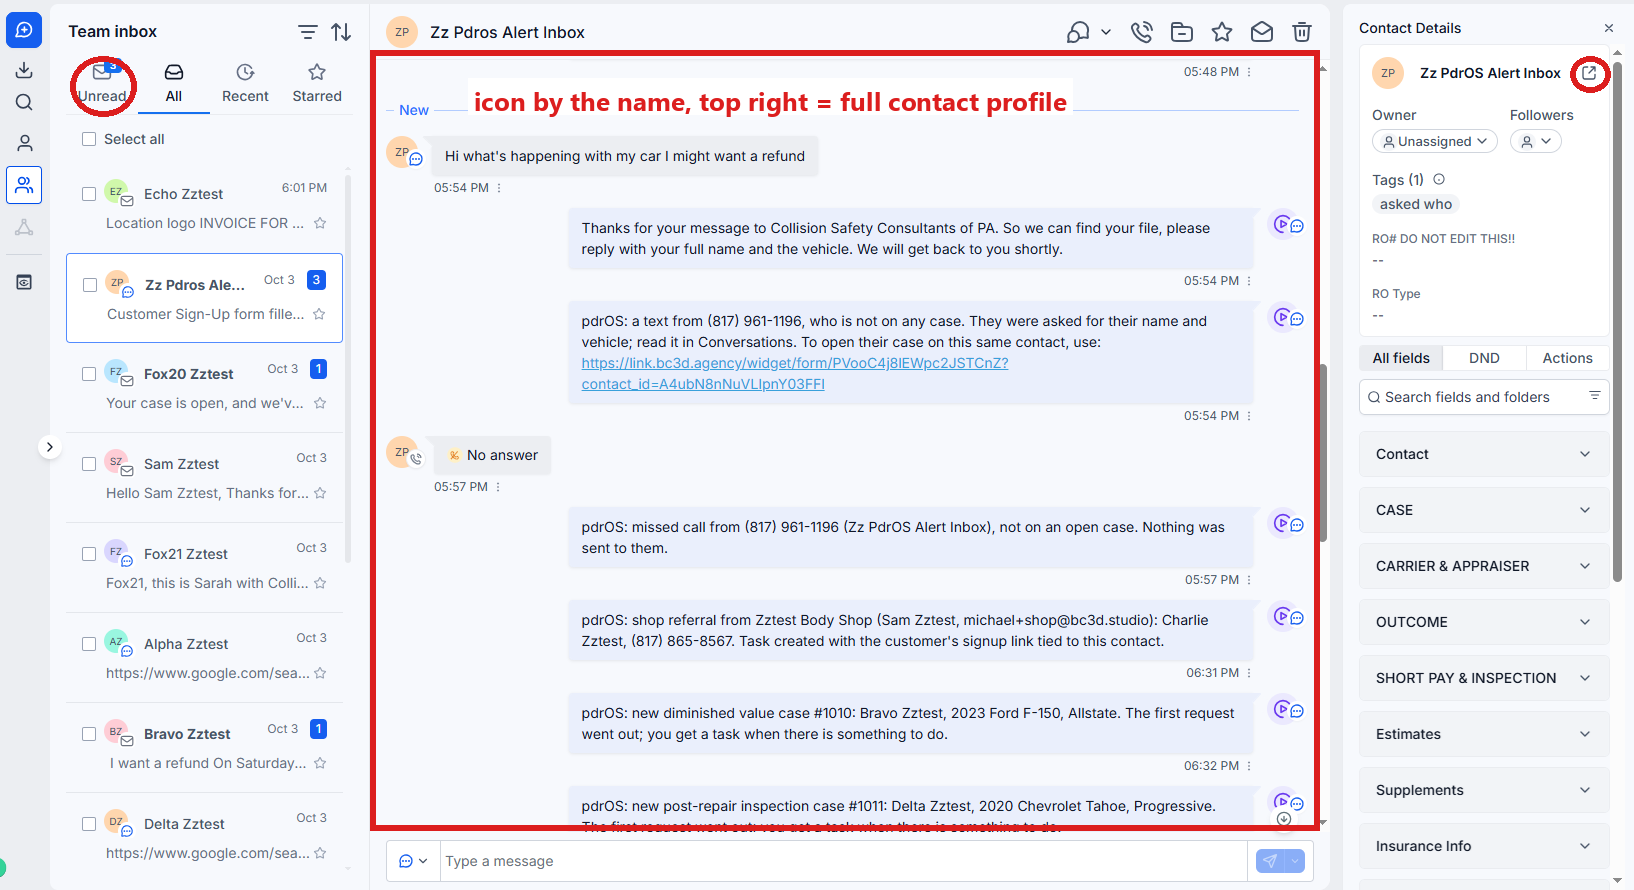Click the Type a message field

[845, 861]
